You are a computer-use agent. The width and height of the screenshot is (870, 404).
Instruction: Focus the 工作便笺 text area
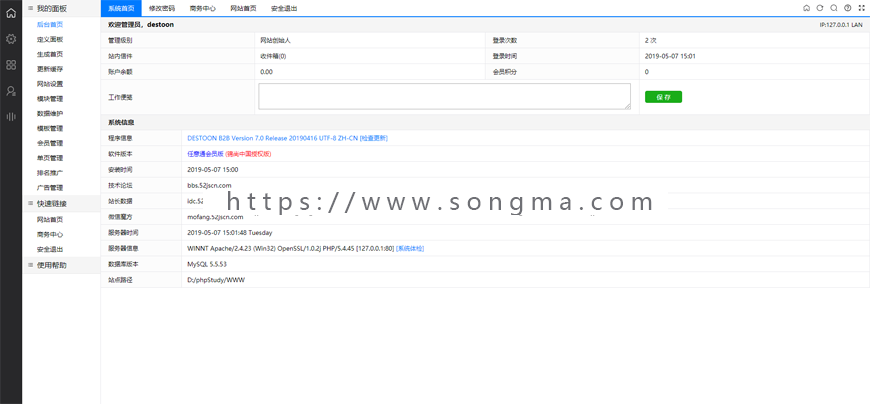[444, 97]
